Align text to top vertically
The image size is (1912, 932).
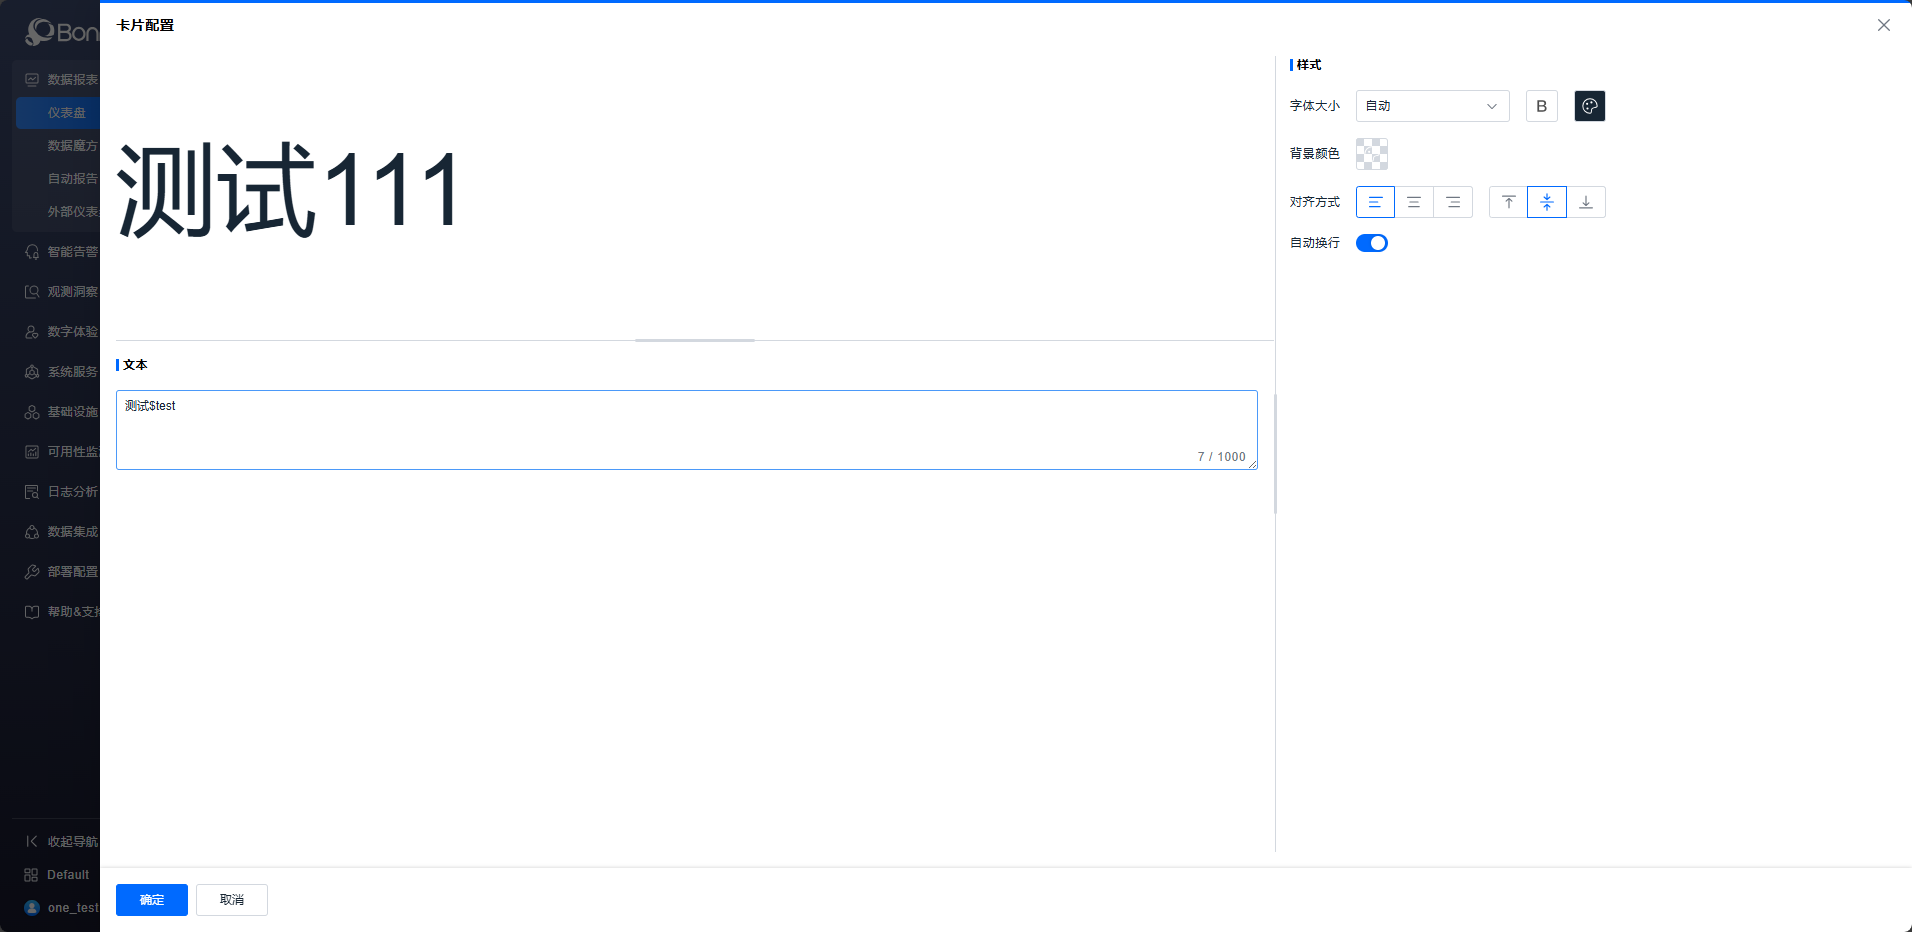coord(1508,202)
